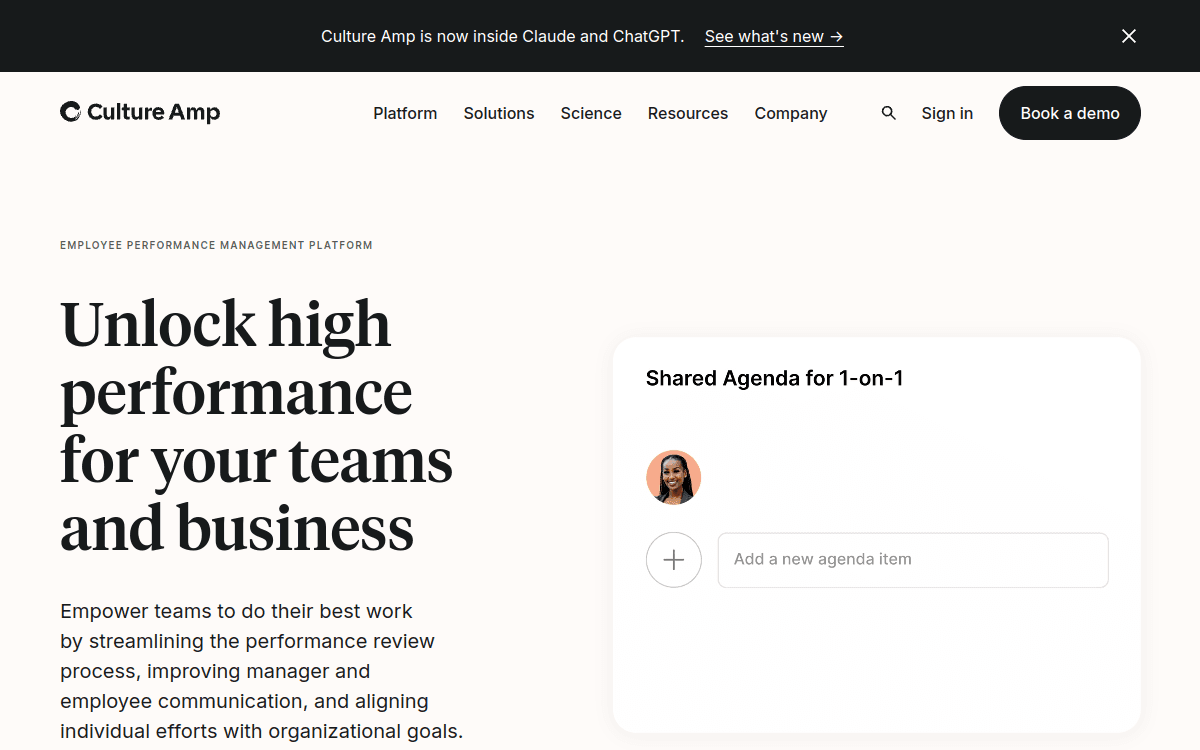Click the Culture Amp logo

pos(140,112)
